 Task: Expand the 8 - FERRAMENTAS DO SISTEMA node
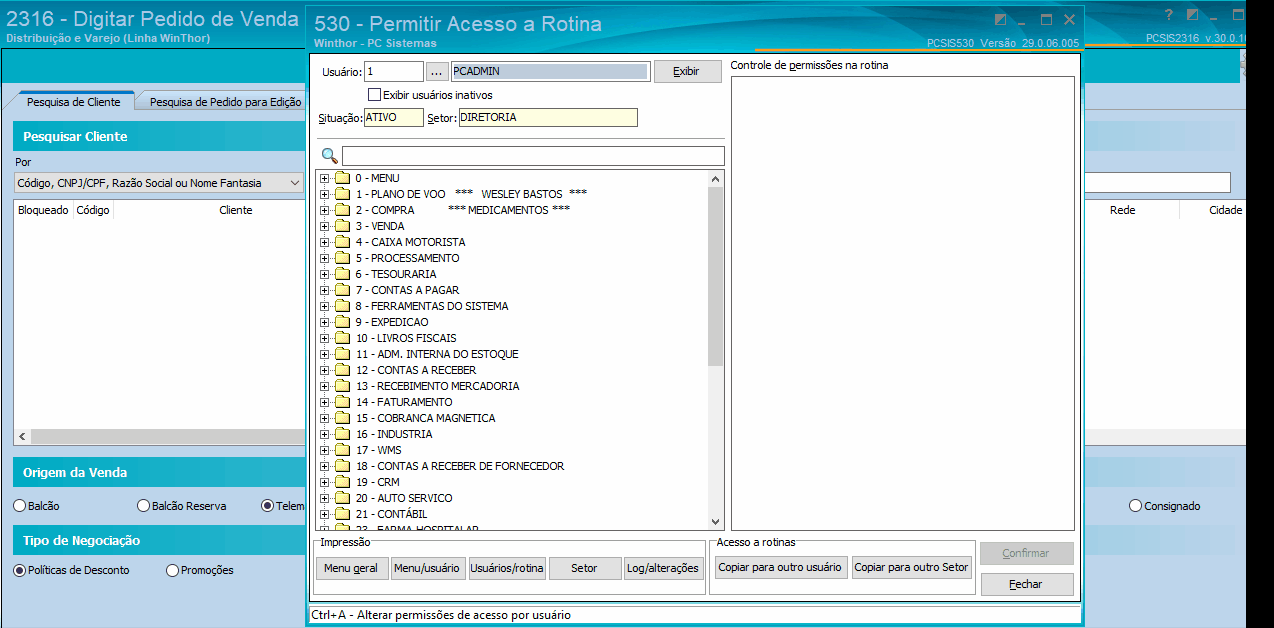click(x=324, y=306)
